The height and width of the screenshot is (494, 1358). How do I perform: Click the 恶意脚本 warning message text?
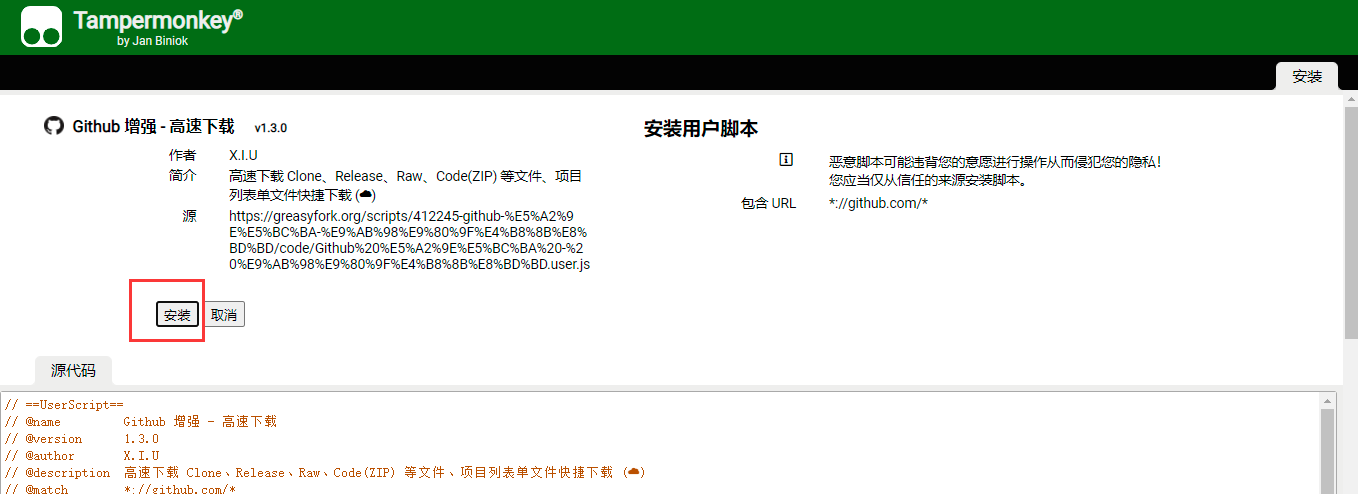point(996,170)
